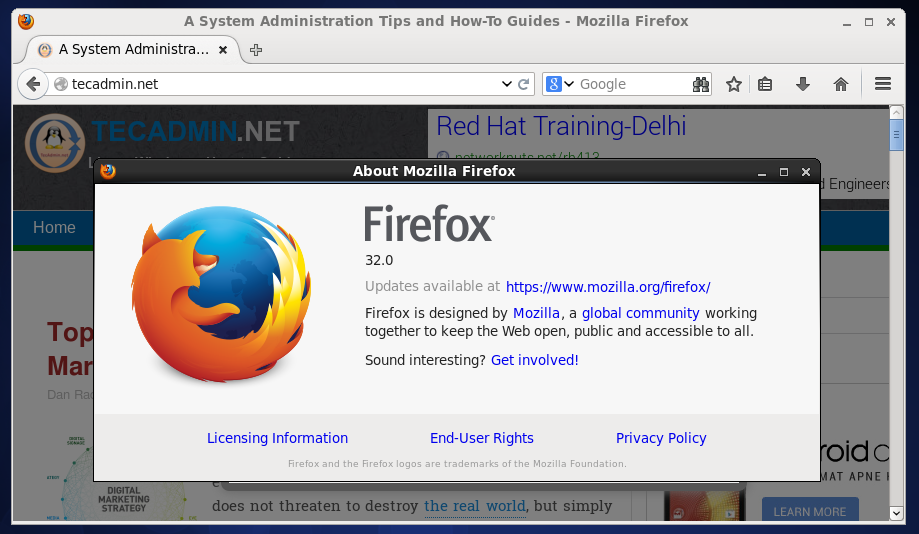919x534 pixels.
Task: Bookmark this page with the star icon
Action: [x=734, y=84]
